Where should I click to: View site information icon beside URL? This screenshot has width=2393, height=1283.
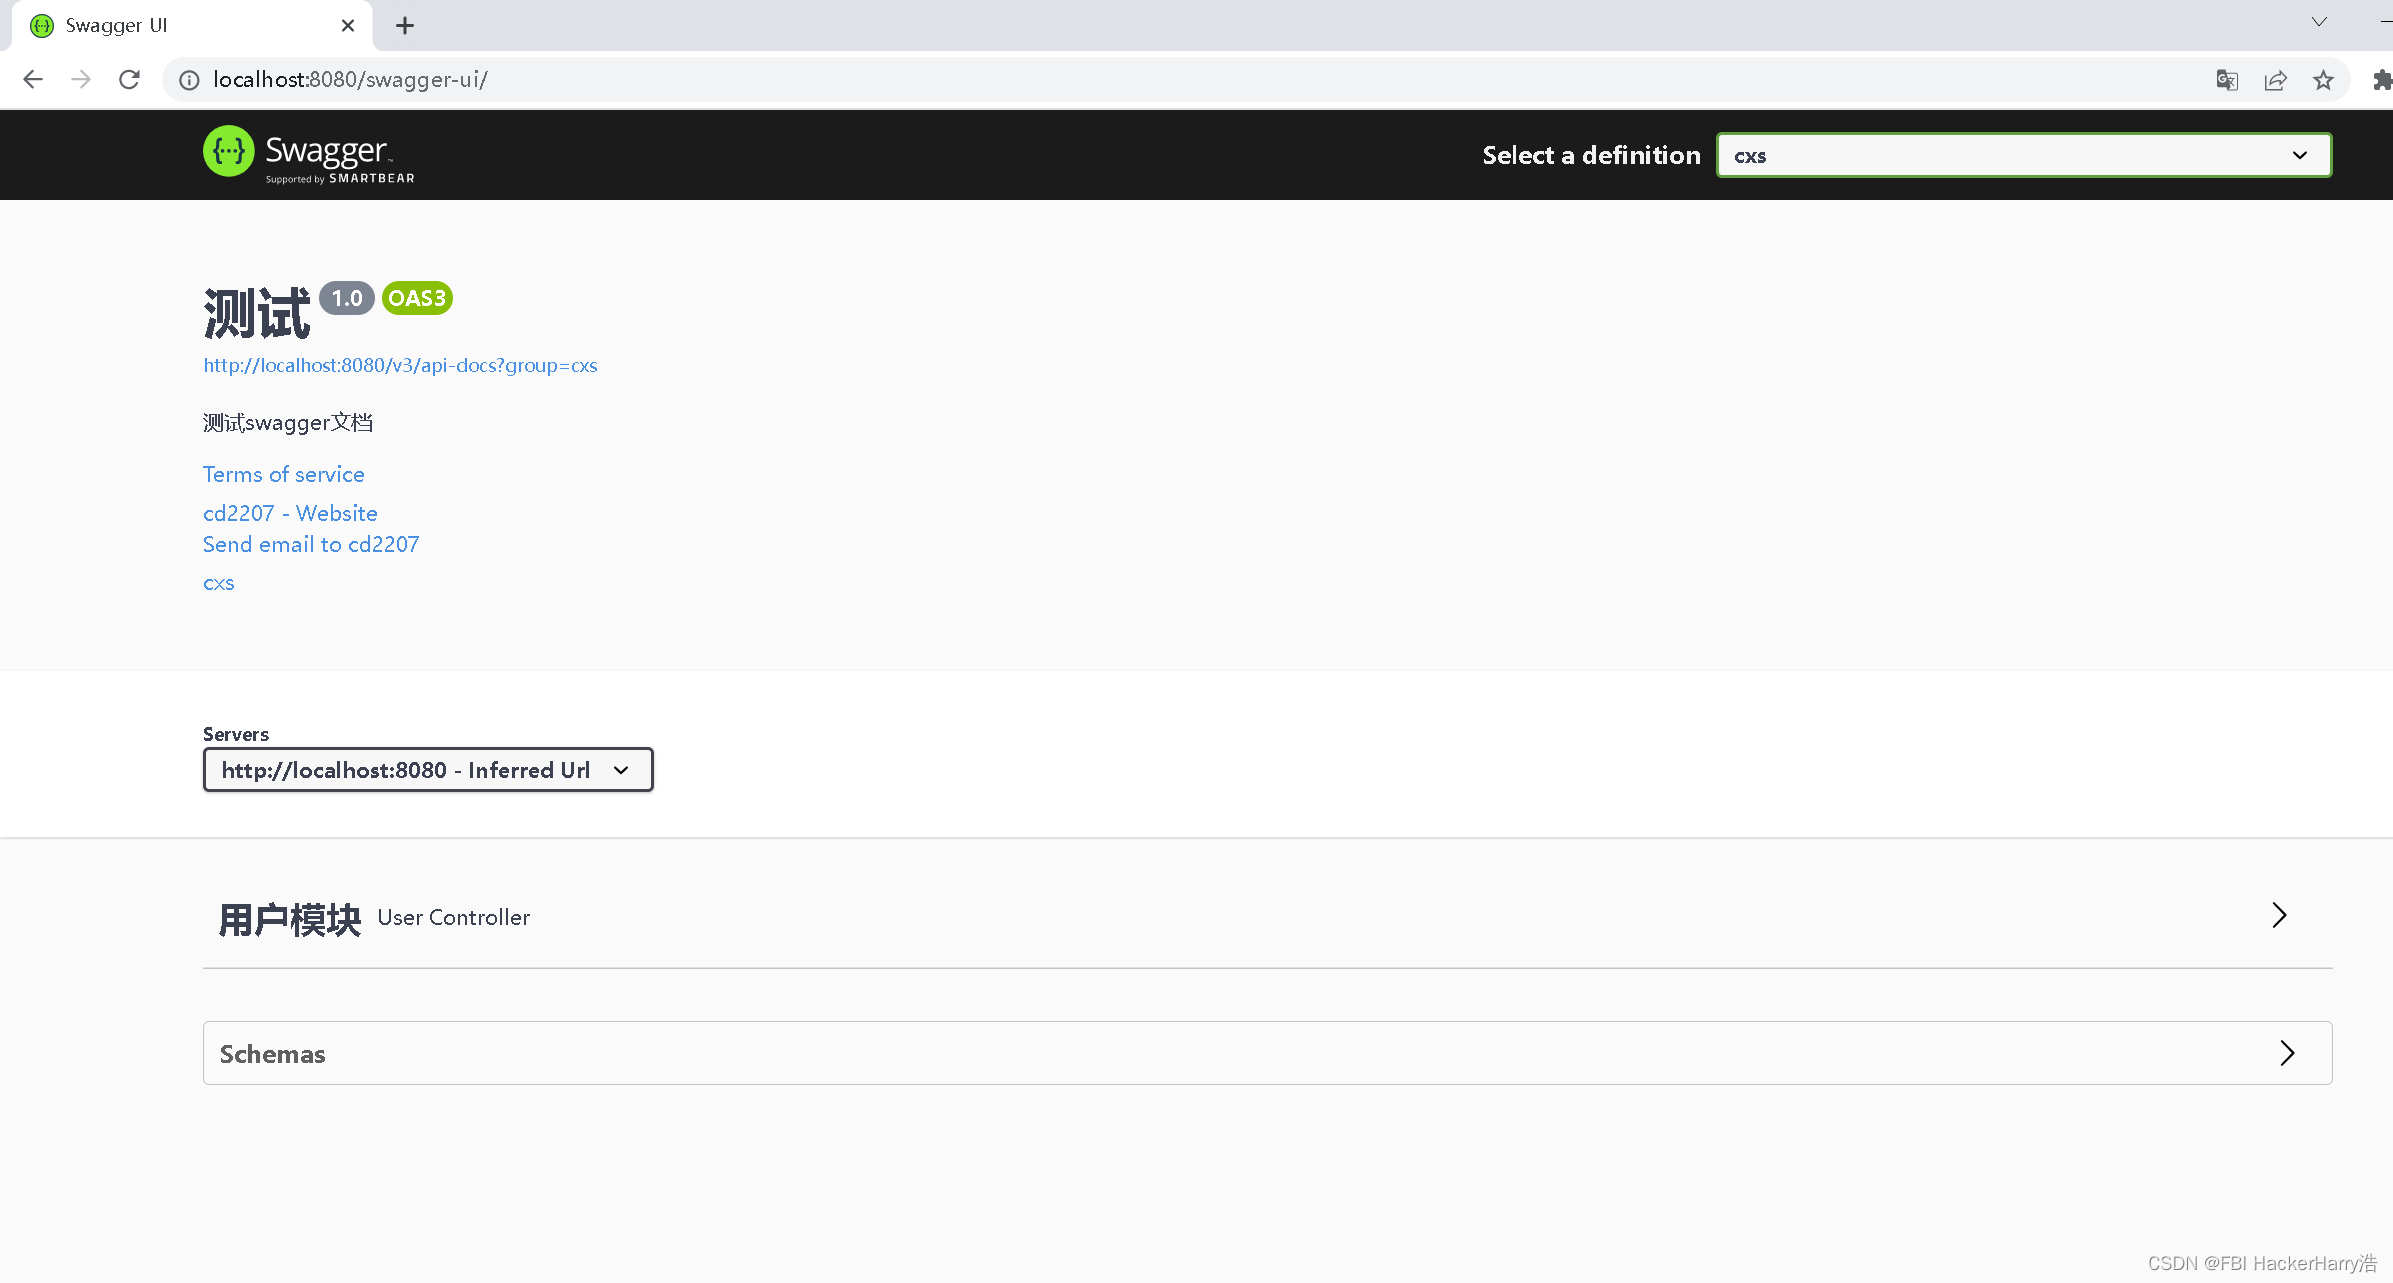[189, 80]
